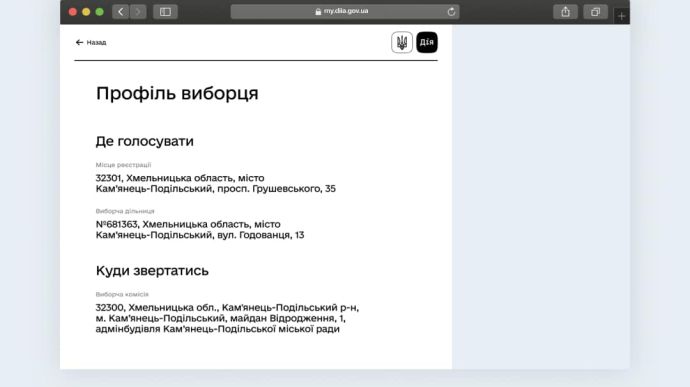Toggle the Safari sidebar button
Image resolution: width=690 pixels, height=387 pixels.
coord(165,12)
